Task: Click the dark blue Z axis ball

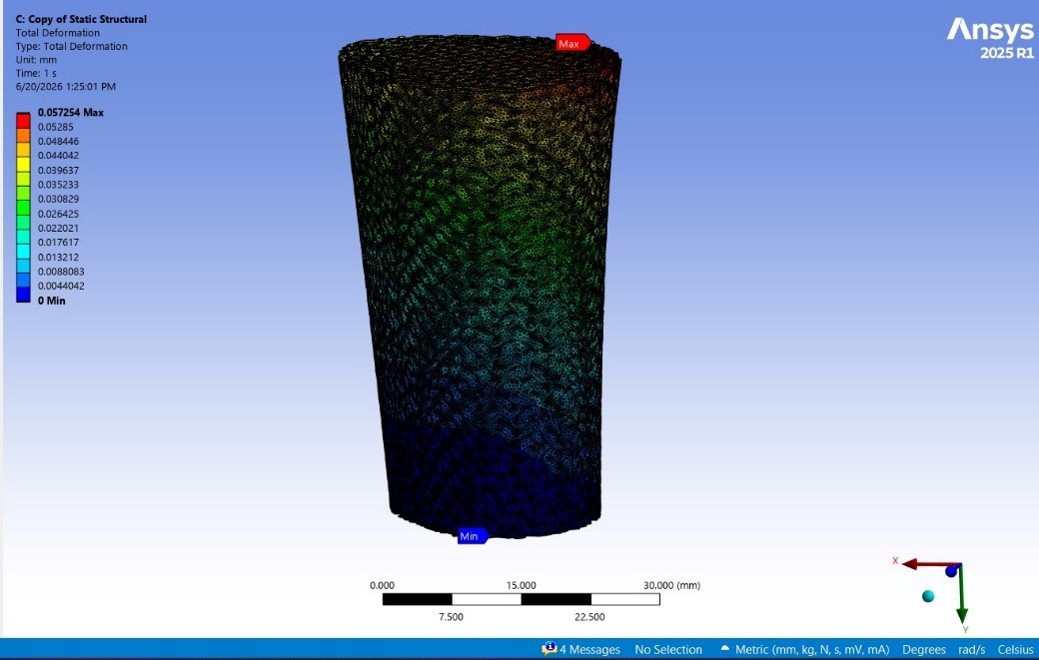Action: (952, 571)
